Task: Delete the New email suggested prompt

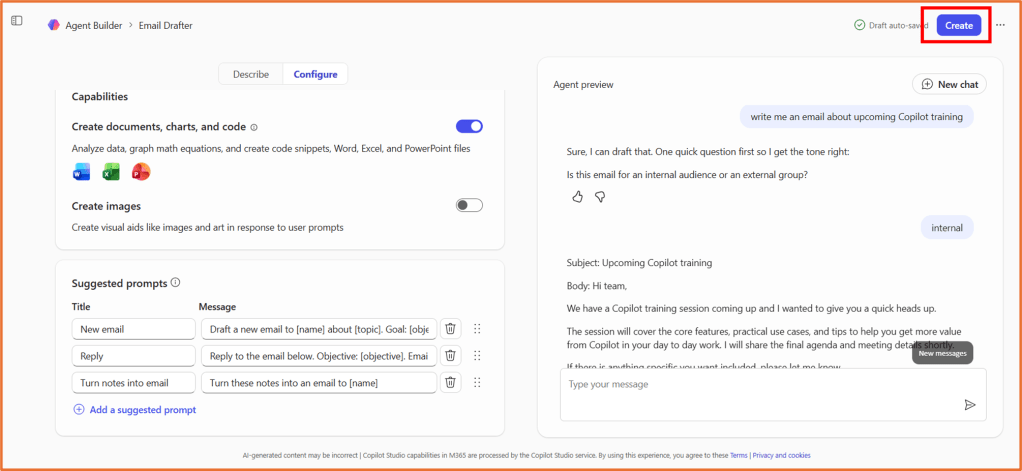Action: (x=450, y=329)
